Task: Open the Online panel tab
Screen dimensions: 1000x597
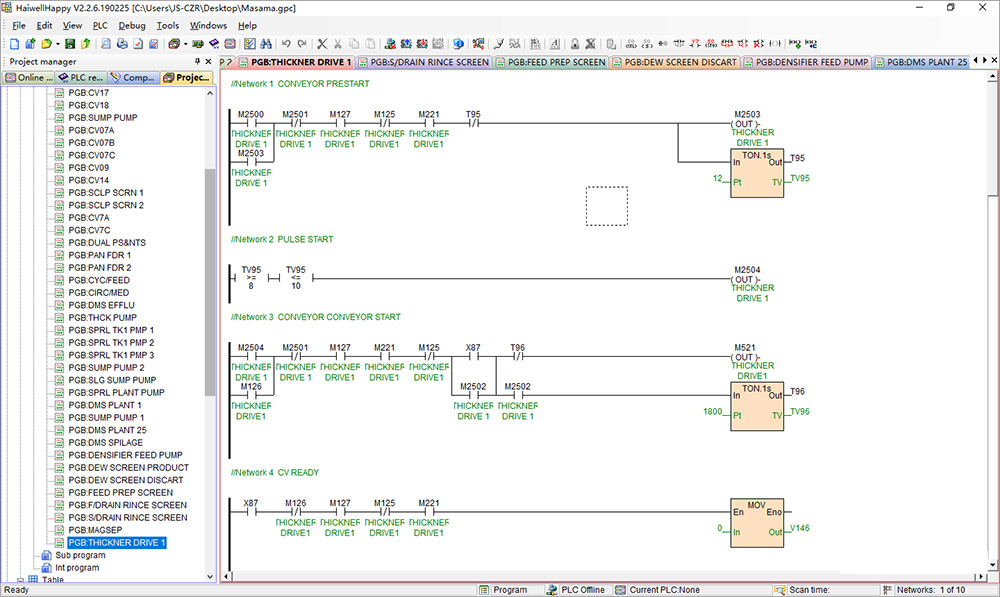Action: [29, 77]
